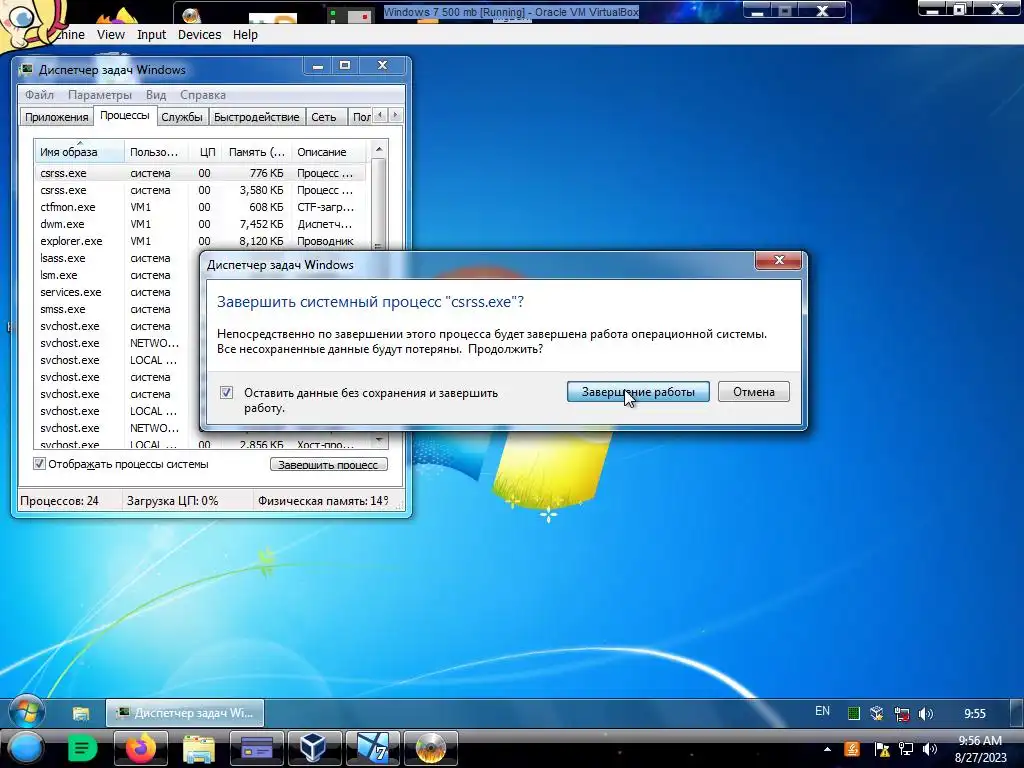Open Explorer pinned on guest taskbar
The image size is (1024, 768).
80,713
